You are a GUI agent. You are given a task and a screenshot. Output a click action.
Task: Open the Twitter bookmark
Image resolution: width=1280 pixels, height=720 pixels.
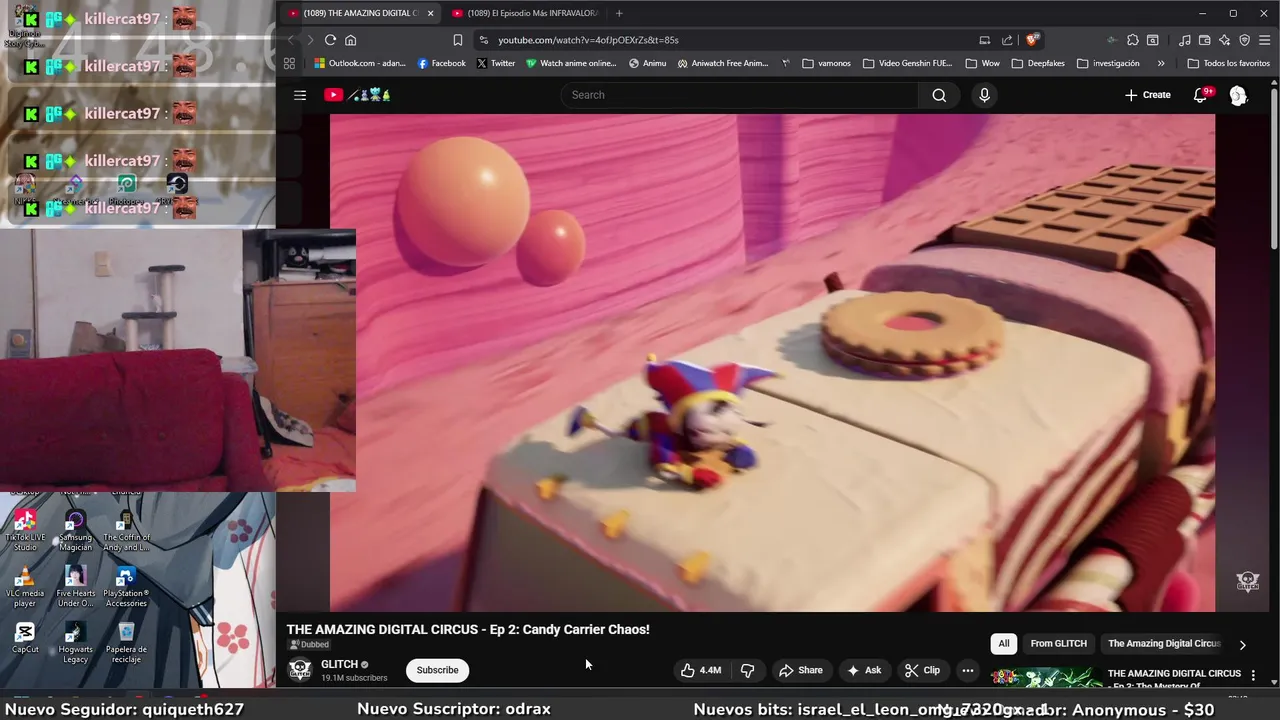click(495, 63)
